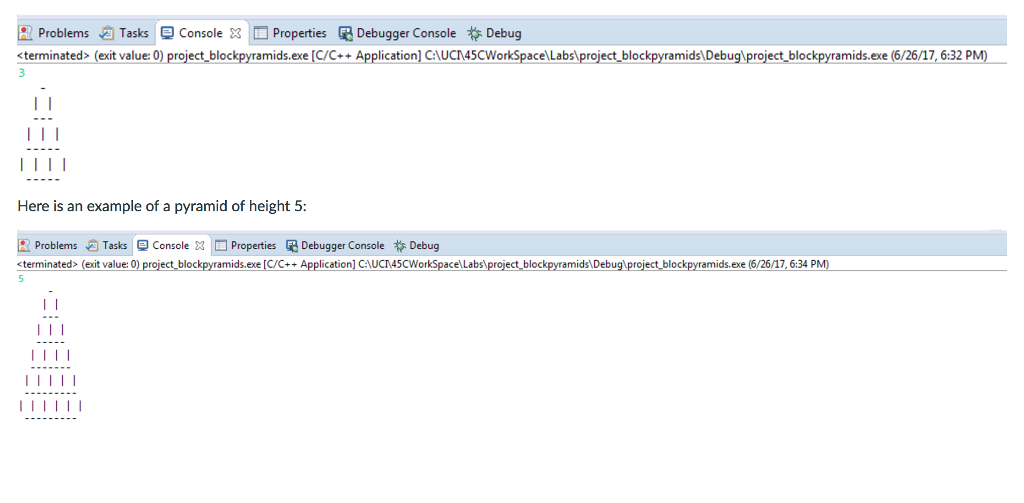The image size is (1024, 503).
Task: Switch to Tasks tab in upper panel
Action: 124,33
